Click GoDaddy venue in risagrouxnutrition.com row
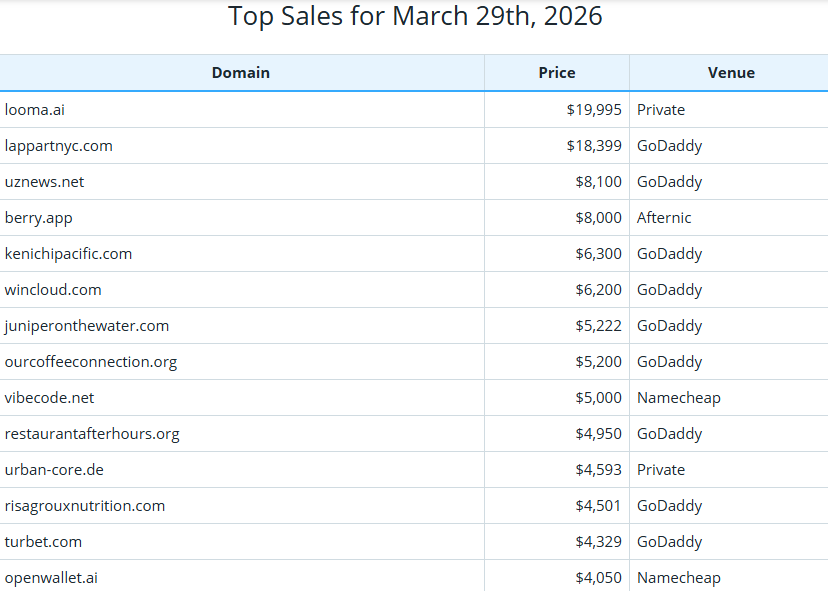Screen dimensions: 828x591 coord(670,505)
